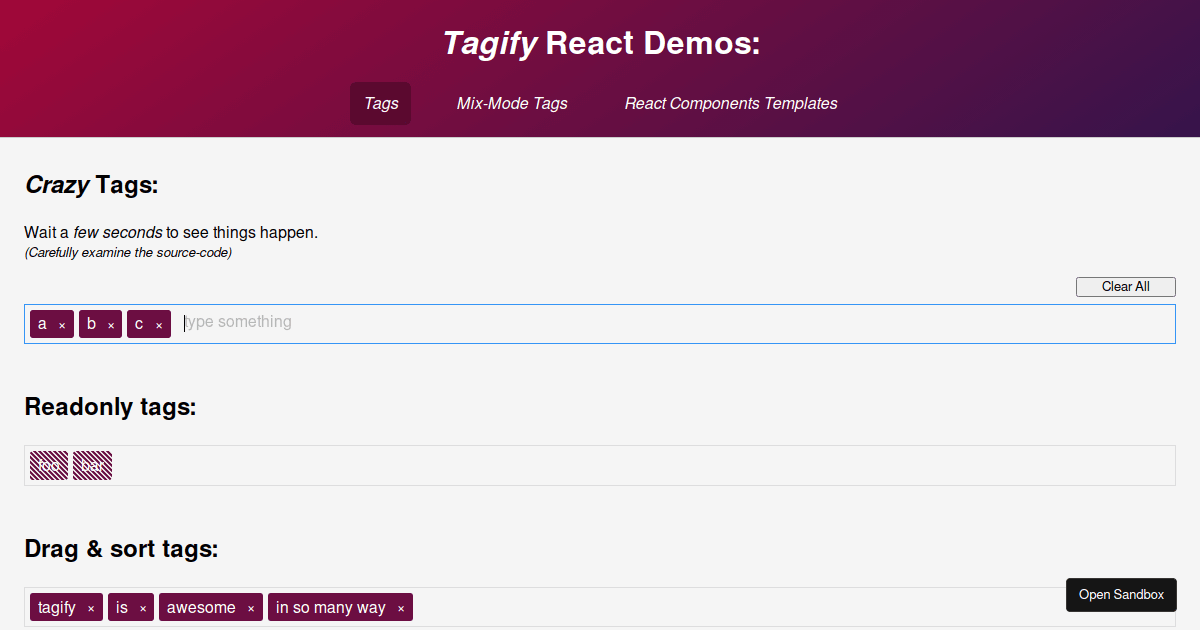Image resolution: width=1200 pixels, height=630 pixels.
Task: Remove tag "in so many way"
Action: coord(399,607)
